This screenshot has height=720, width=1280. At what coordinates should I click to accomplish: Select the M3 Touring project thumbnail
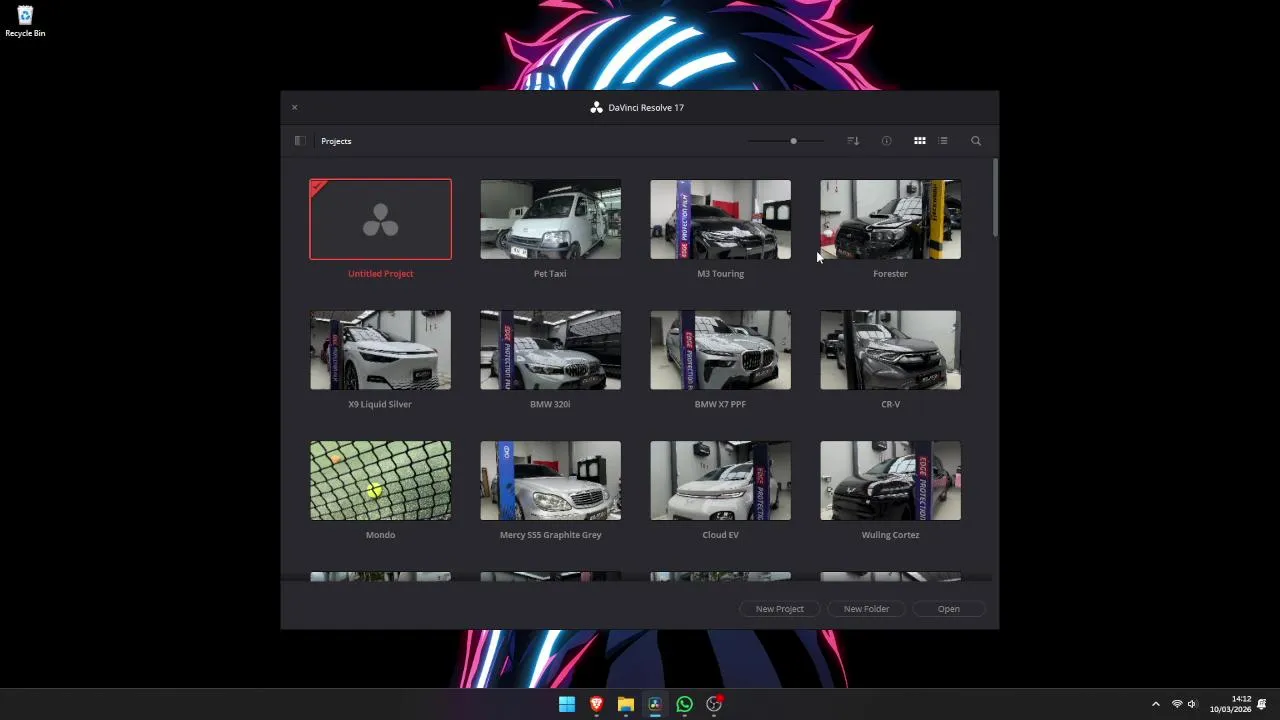point(720,219)
